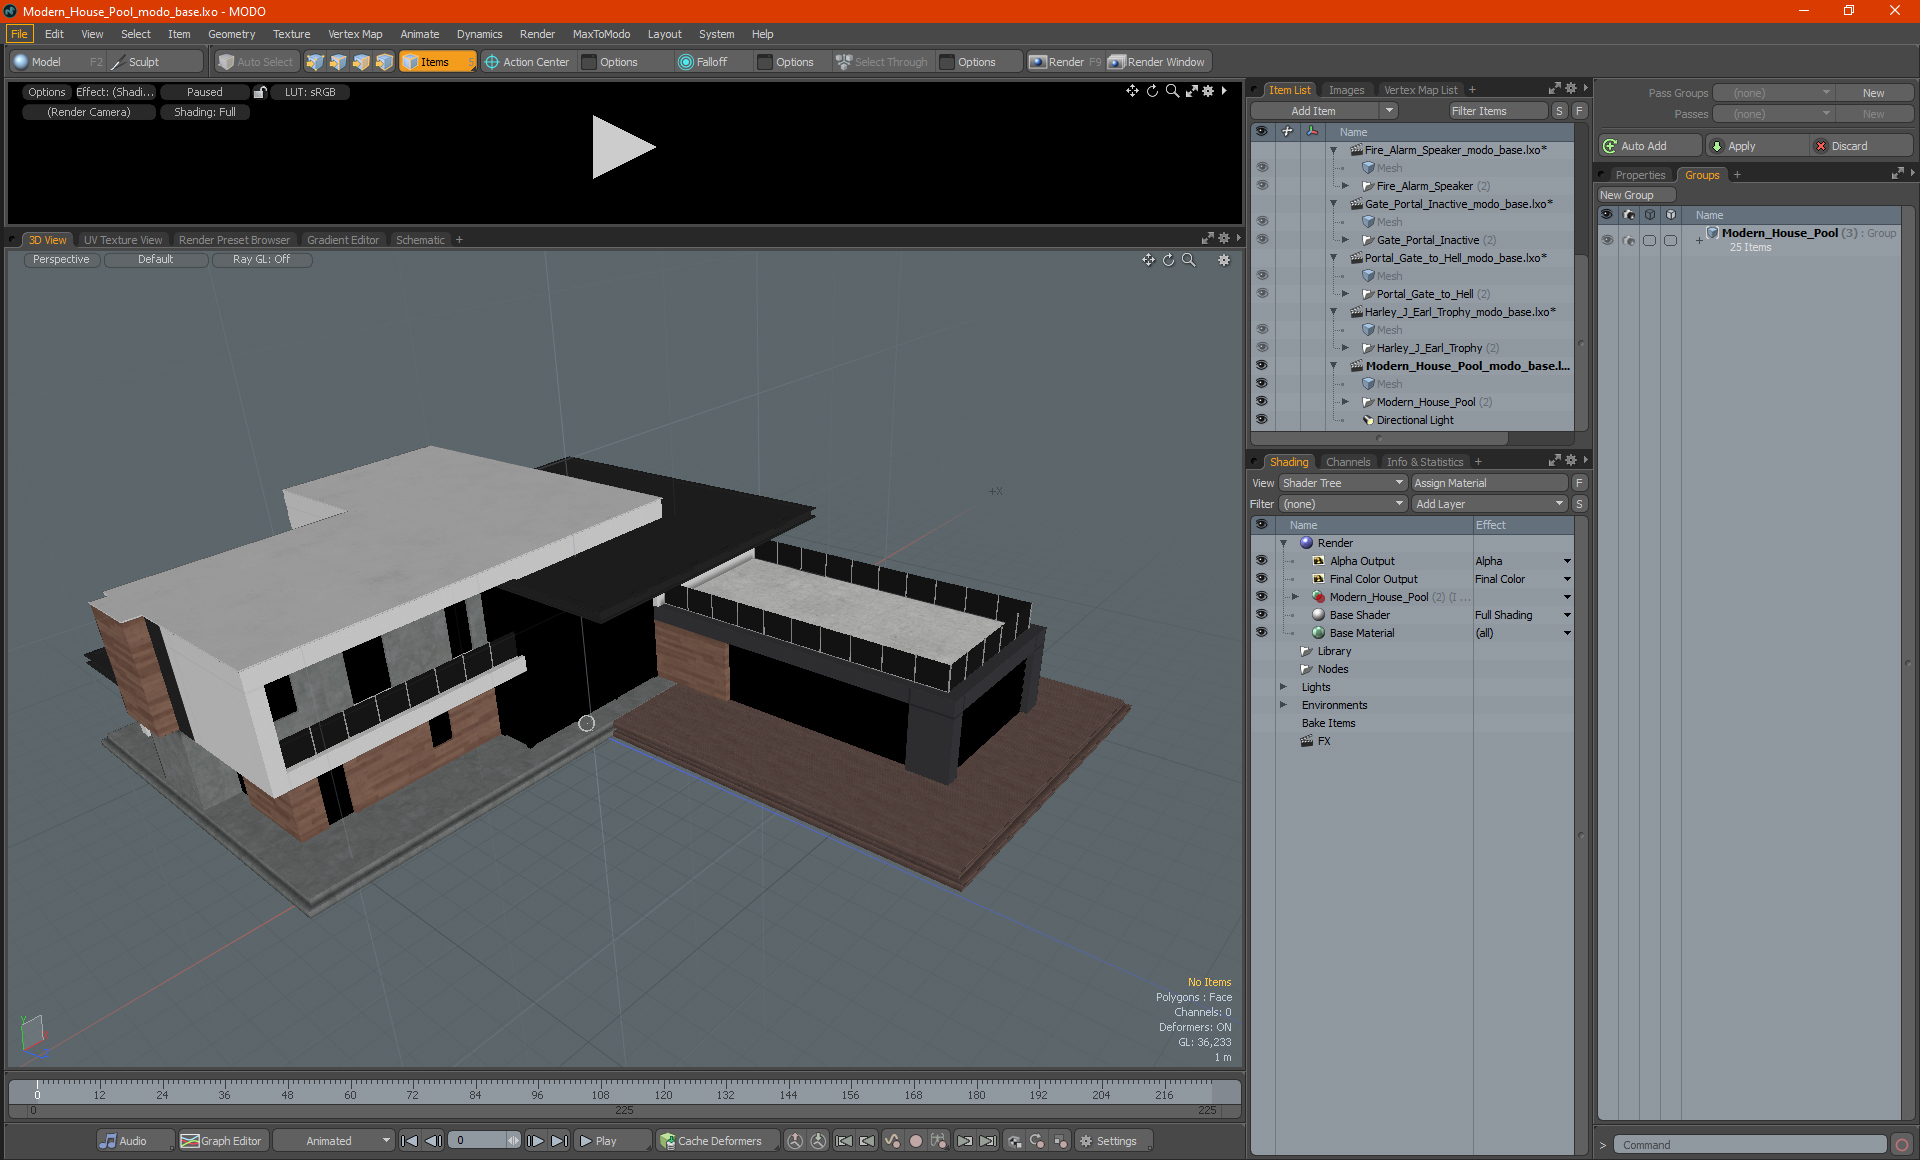Toggle visibility of Alpha Output shader
Viewport: 1920px width, 1160px height.
tap(1262, 561)
